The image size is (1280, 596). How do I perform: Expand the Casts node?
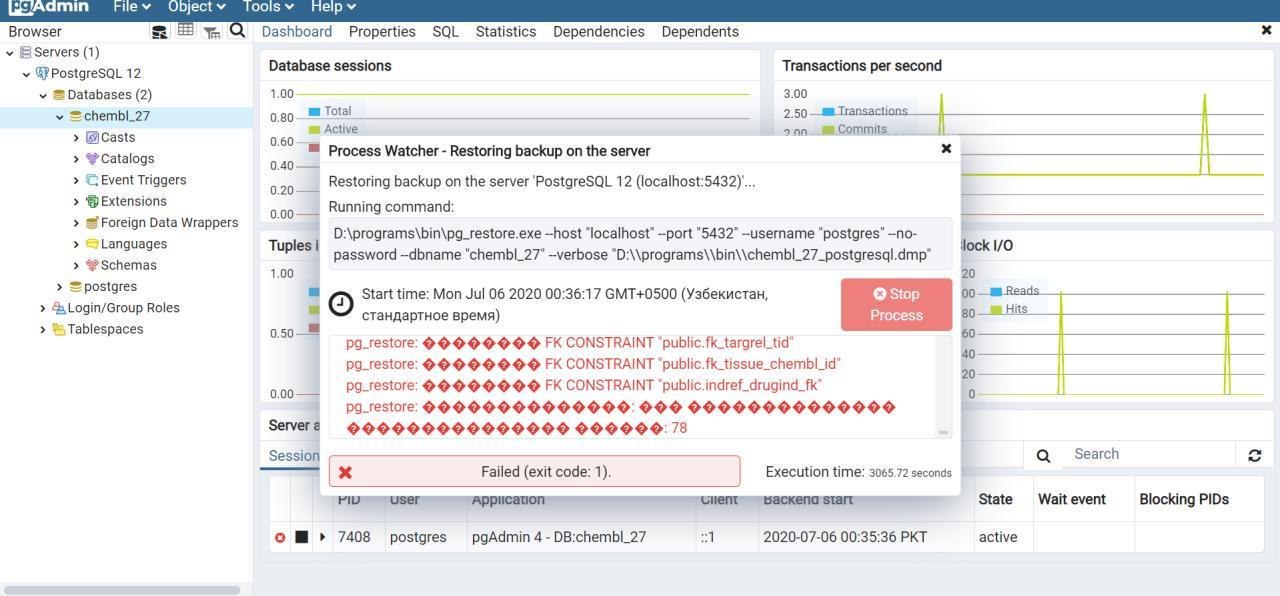click(x=76, y=137)
